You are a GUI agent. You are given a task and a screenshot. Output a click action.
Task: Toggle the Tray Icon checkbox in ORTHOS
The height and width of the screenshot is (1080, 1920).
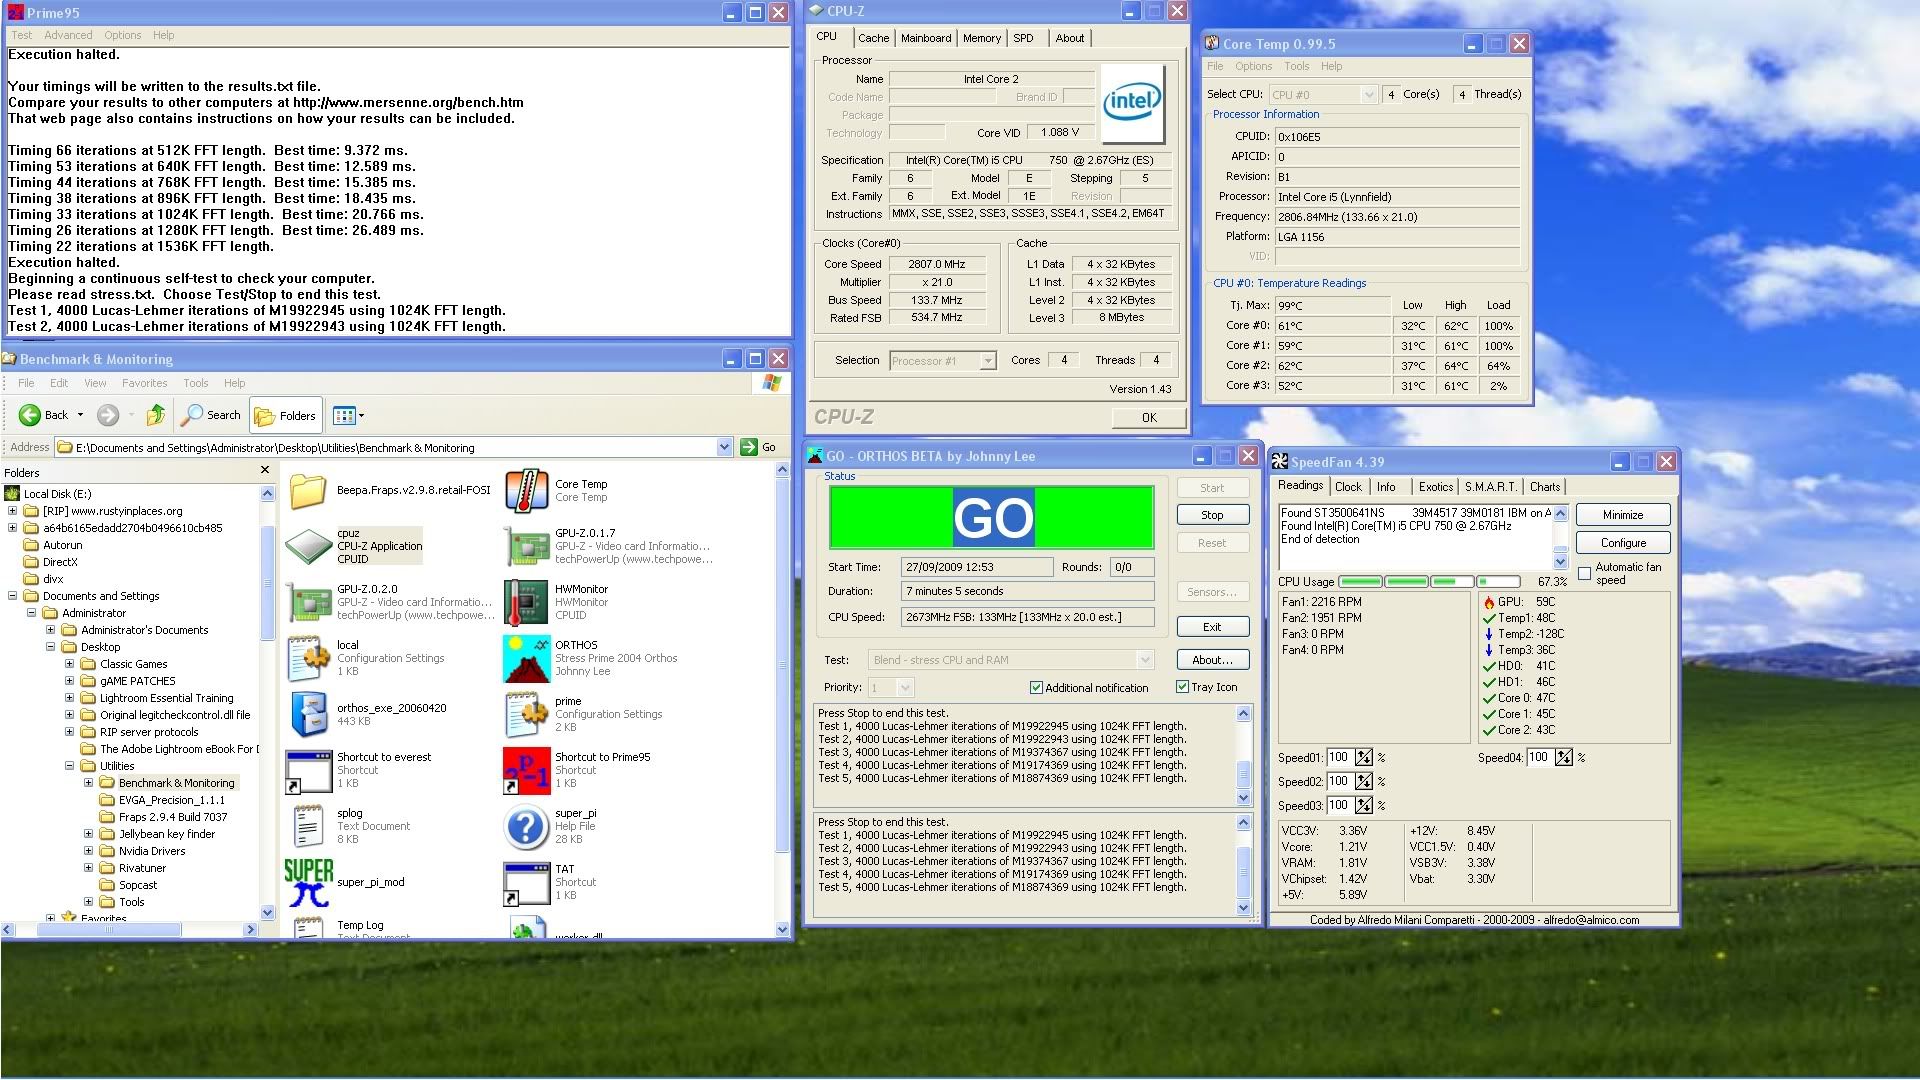pos(1182,687)
